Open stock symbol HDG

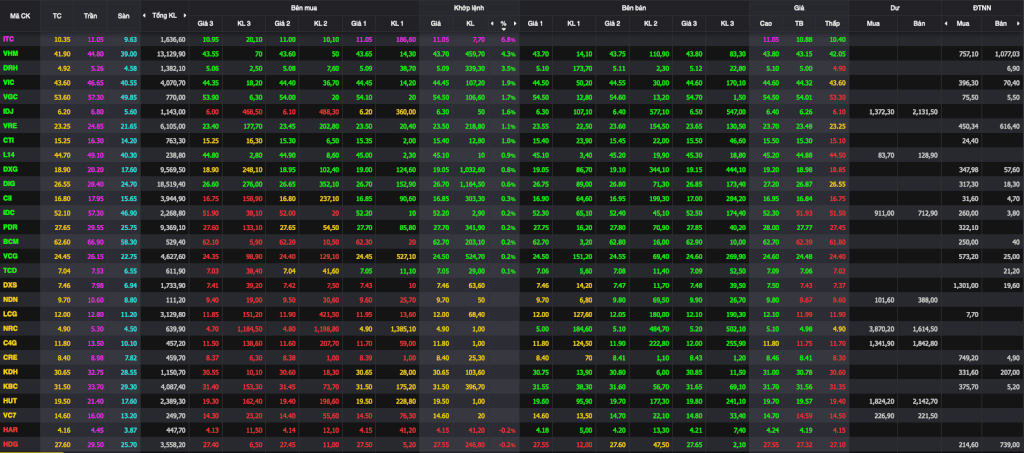(x=9, y=443)
